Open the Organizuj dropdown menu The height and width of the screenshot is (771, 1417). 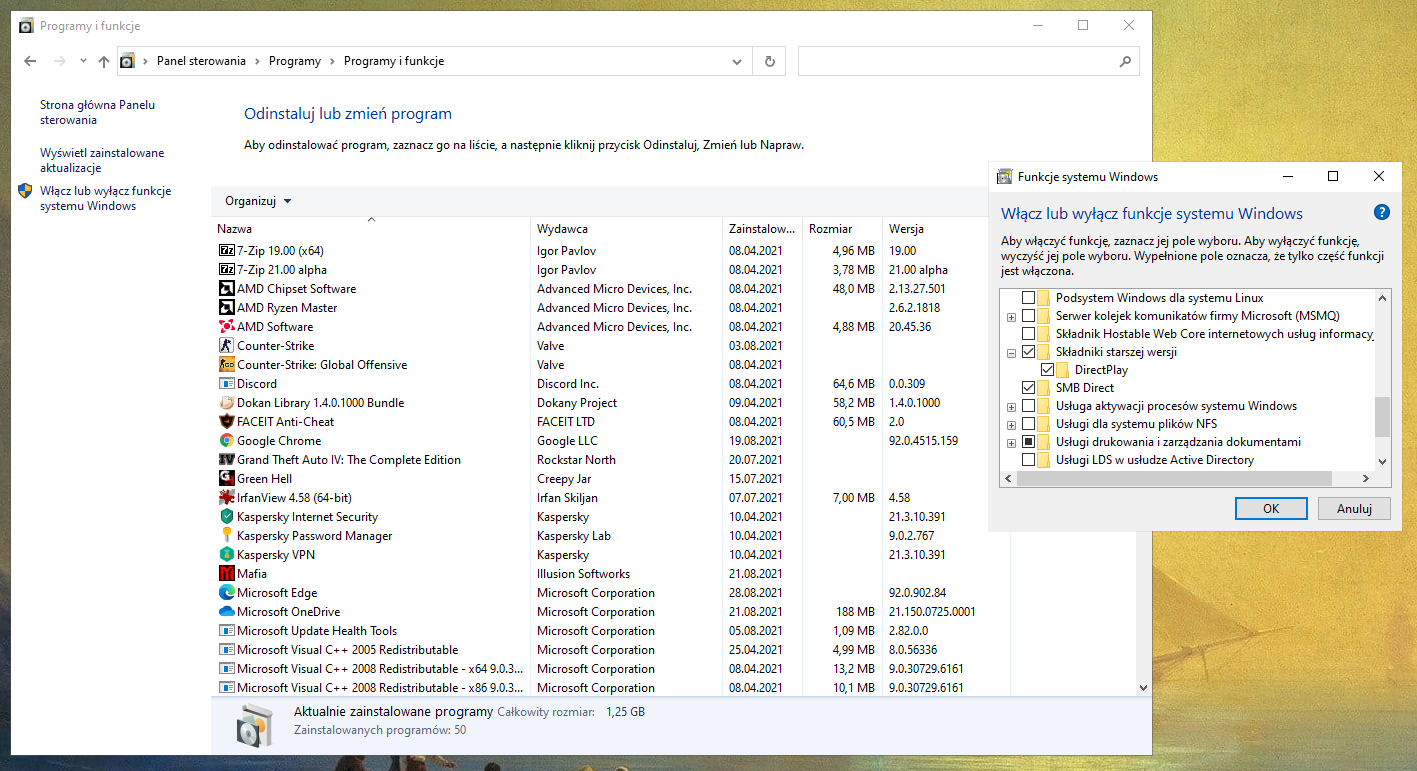pos(258,201)
